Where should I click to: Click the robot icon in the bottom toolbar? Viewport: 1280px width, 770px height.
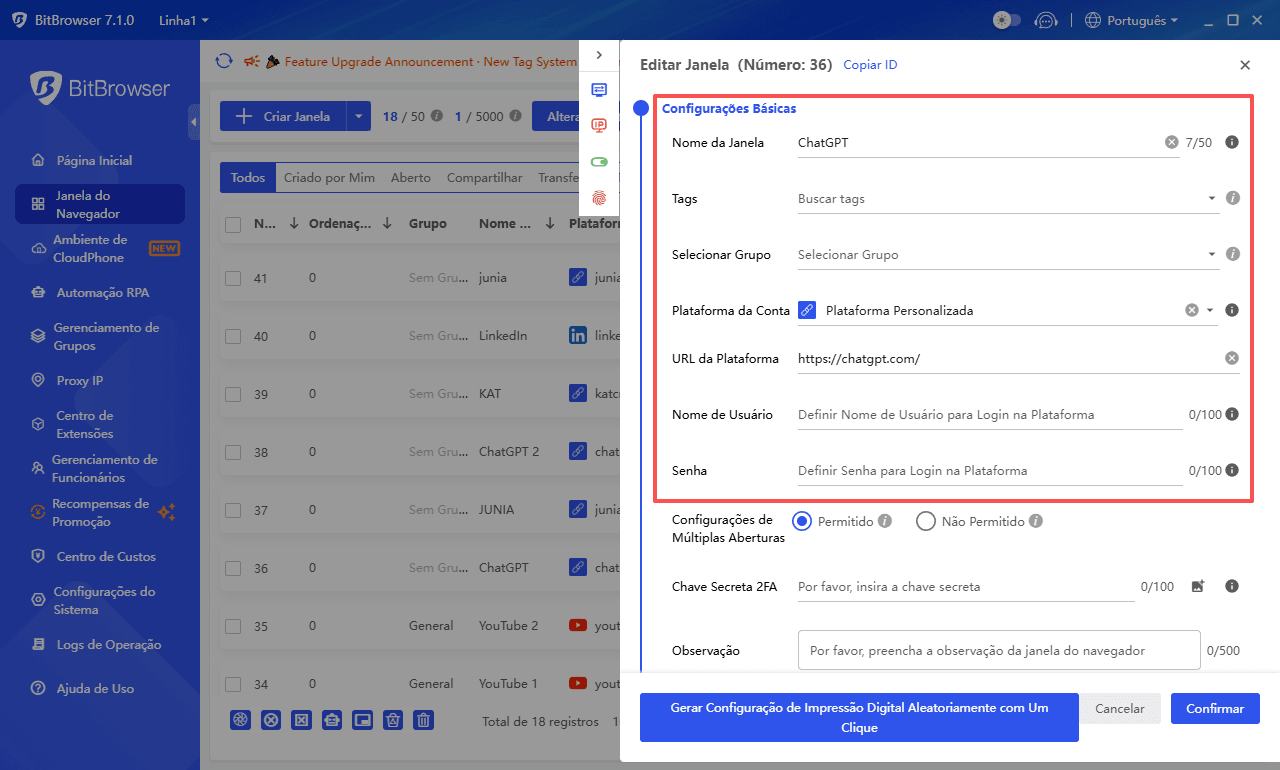pyautogui.click(x=332, y=720)
